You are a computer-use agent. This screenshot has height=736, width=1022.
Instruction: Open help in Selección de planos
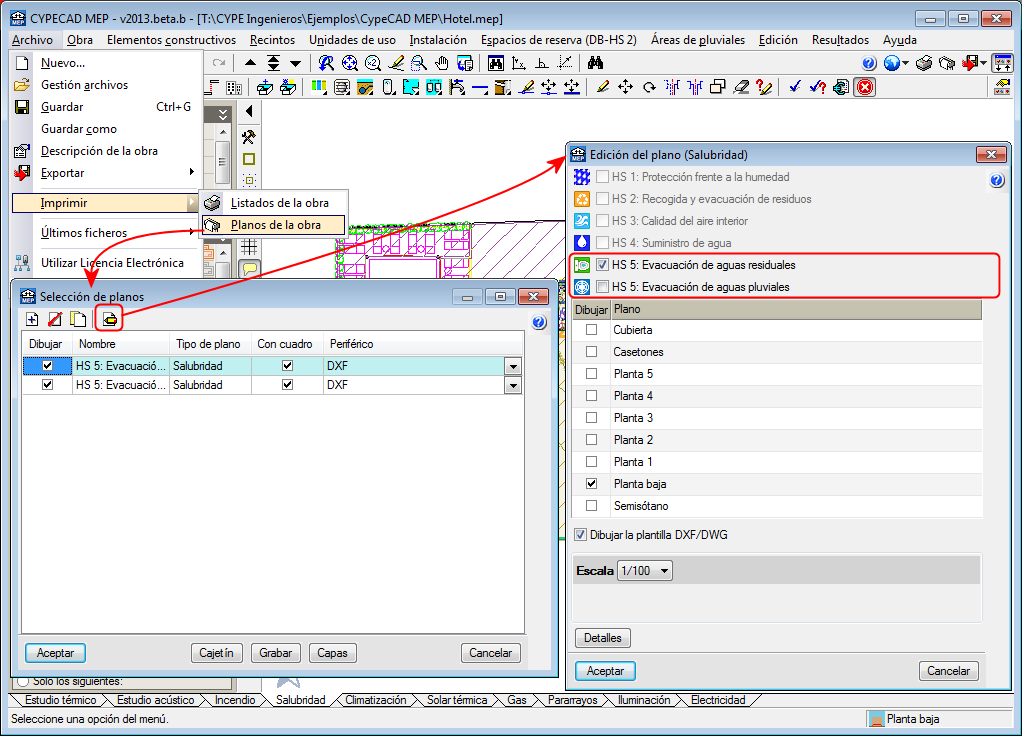tap(539, 322)
